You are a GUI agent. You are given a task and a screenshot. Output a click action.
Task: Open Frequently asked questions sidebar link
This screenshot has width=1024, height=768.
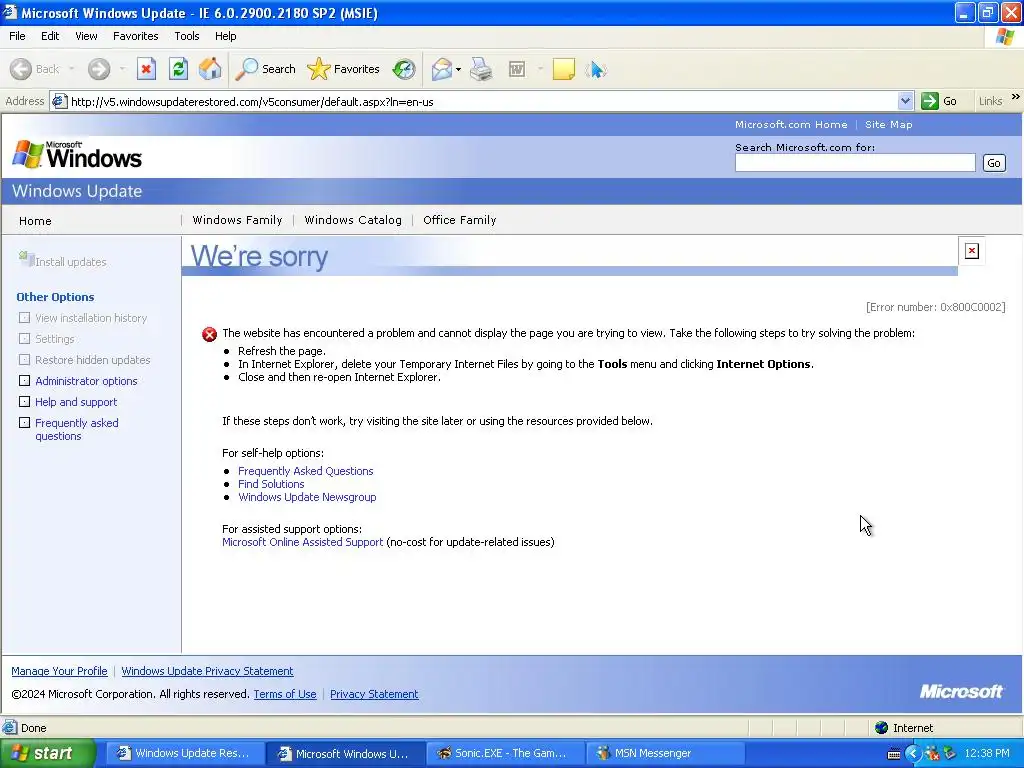(x=76, y=430)
